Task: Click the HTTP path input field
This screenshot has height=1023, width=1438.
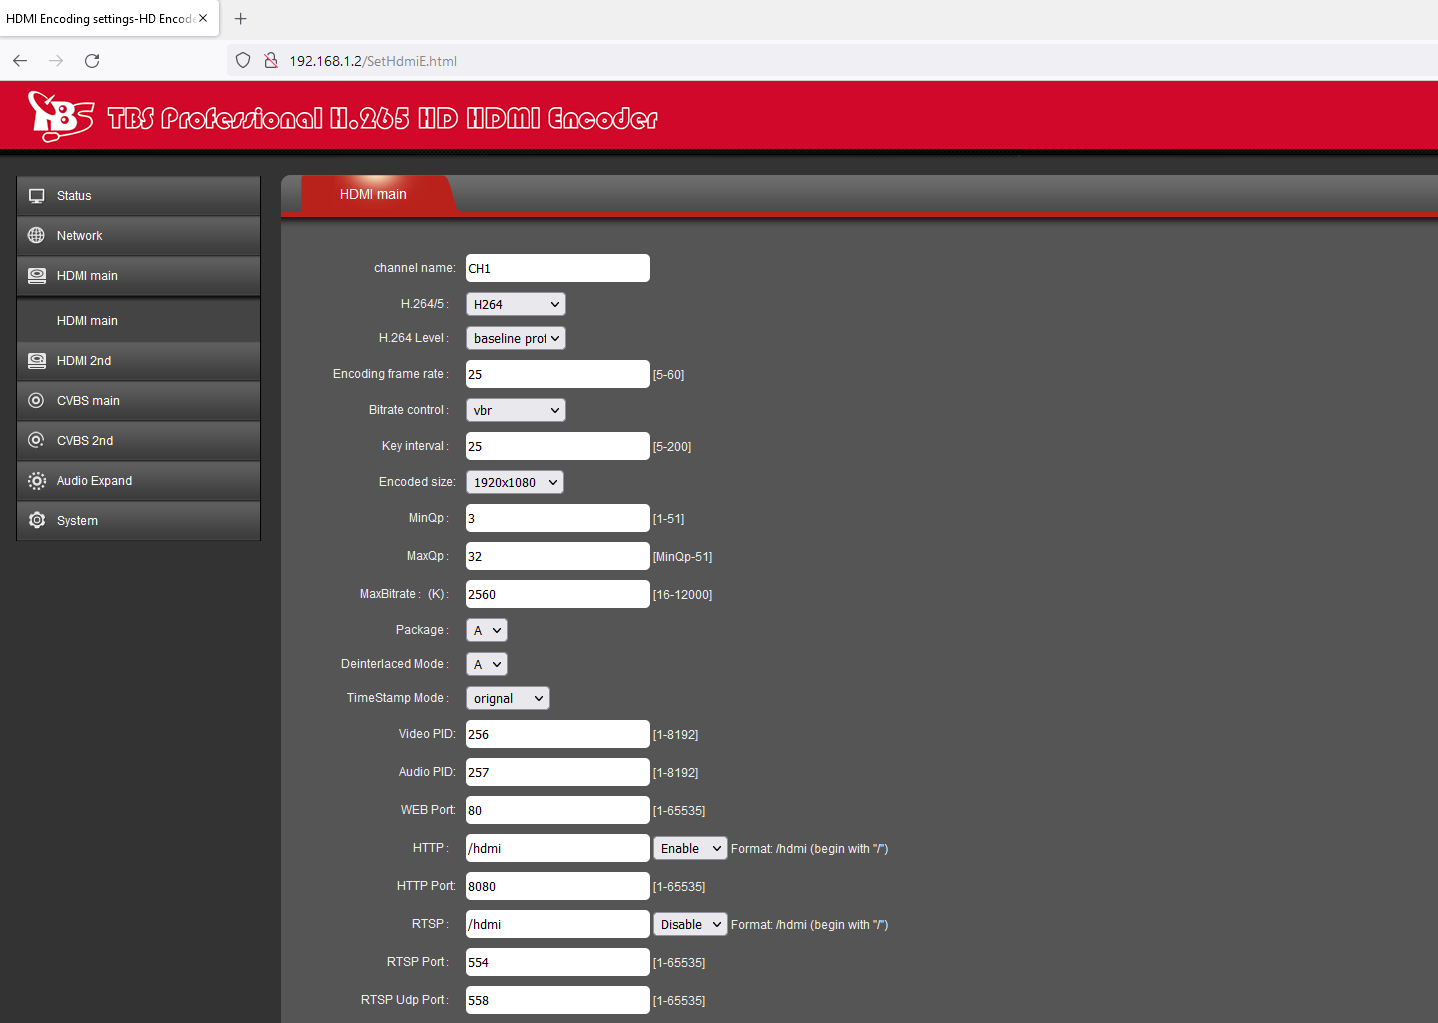Action: (x=558, y=848)
